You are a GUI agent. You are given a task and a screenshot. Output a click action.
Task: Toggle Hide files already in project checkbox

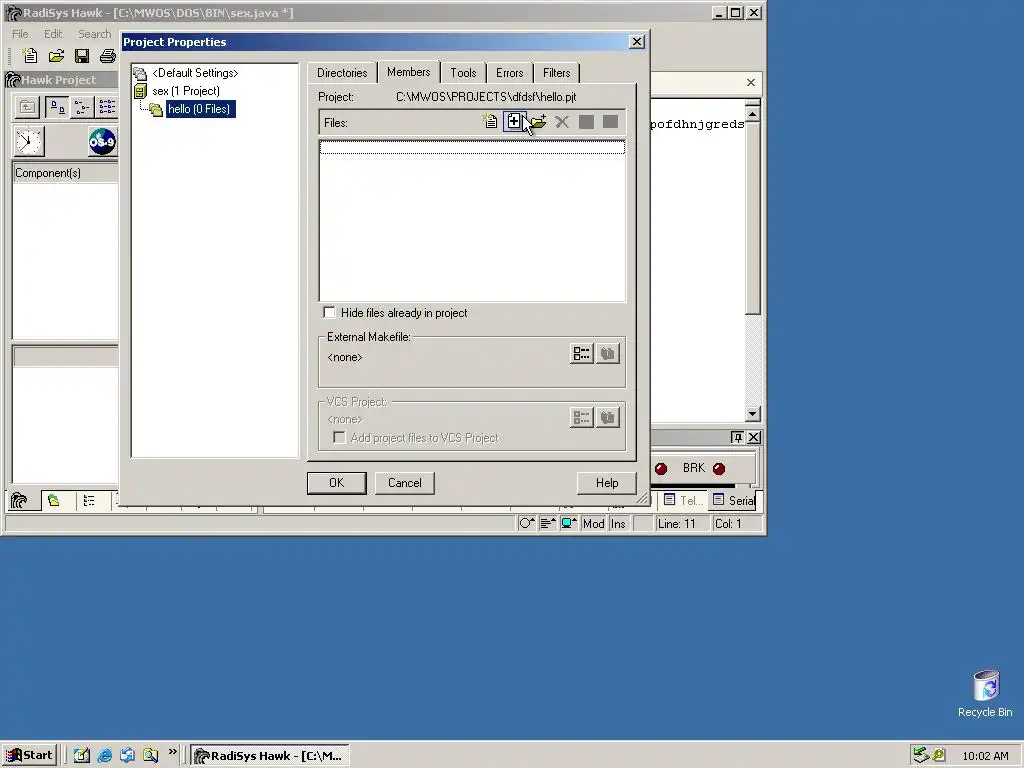(x=330, y=313)
